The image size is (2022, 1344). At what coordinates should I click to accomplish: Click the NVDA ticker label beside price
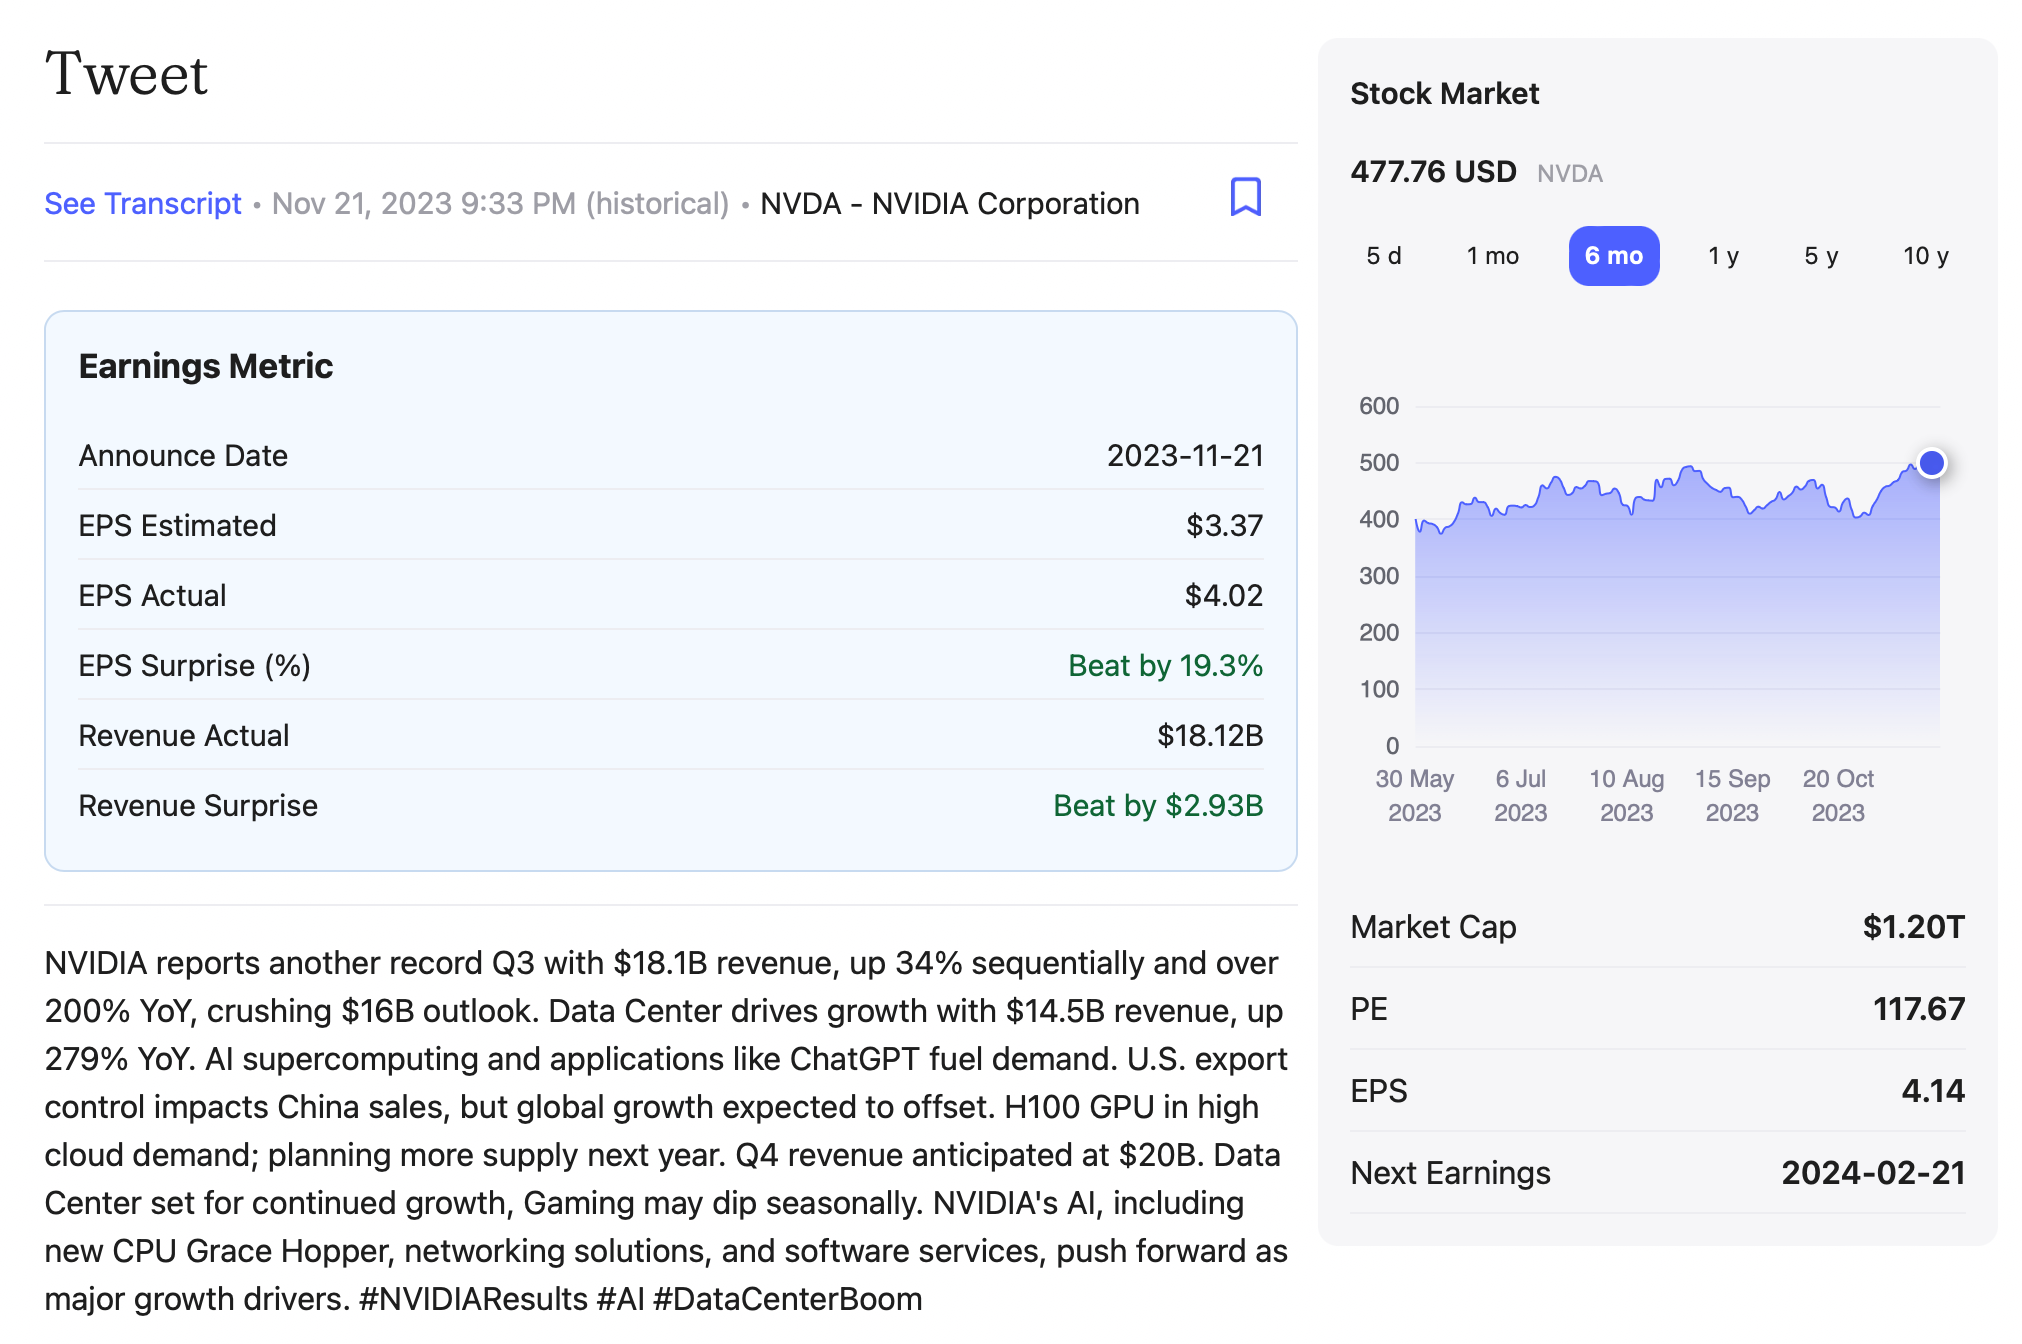pyautogui.click(x=1569, y=174)
